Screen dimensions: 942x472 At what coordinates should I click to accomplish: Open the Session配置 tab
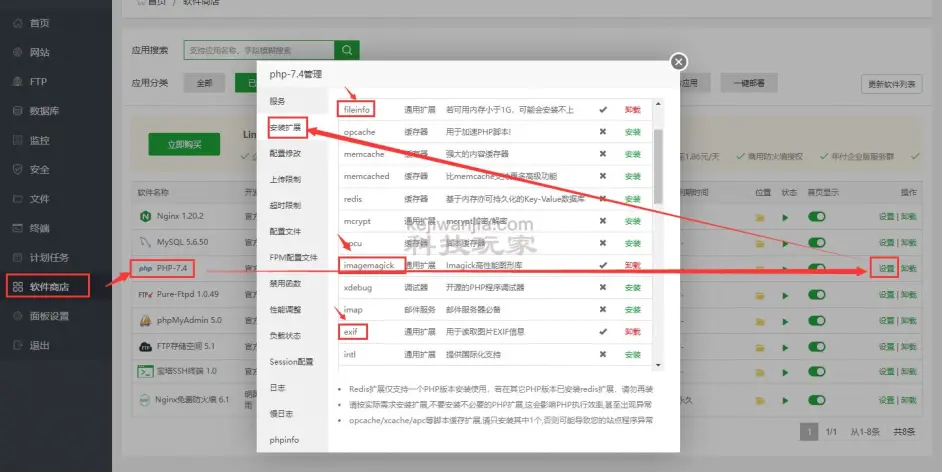(x=293, y=362)
